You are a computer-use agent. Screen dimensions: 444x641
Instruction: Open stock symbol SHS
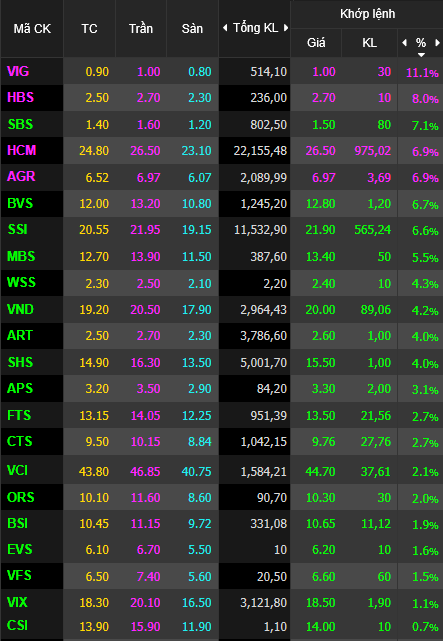pos(20,362)
